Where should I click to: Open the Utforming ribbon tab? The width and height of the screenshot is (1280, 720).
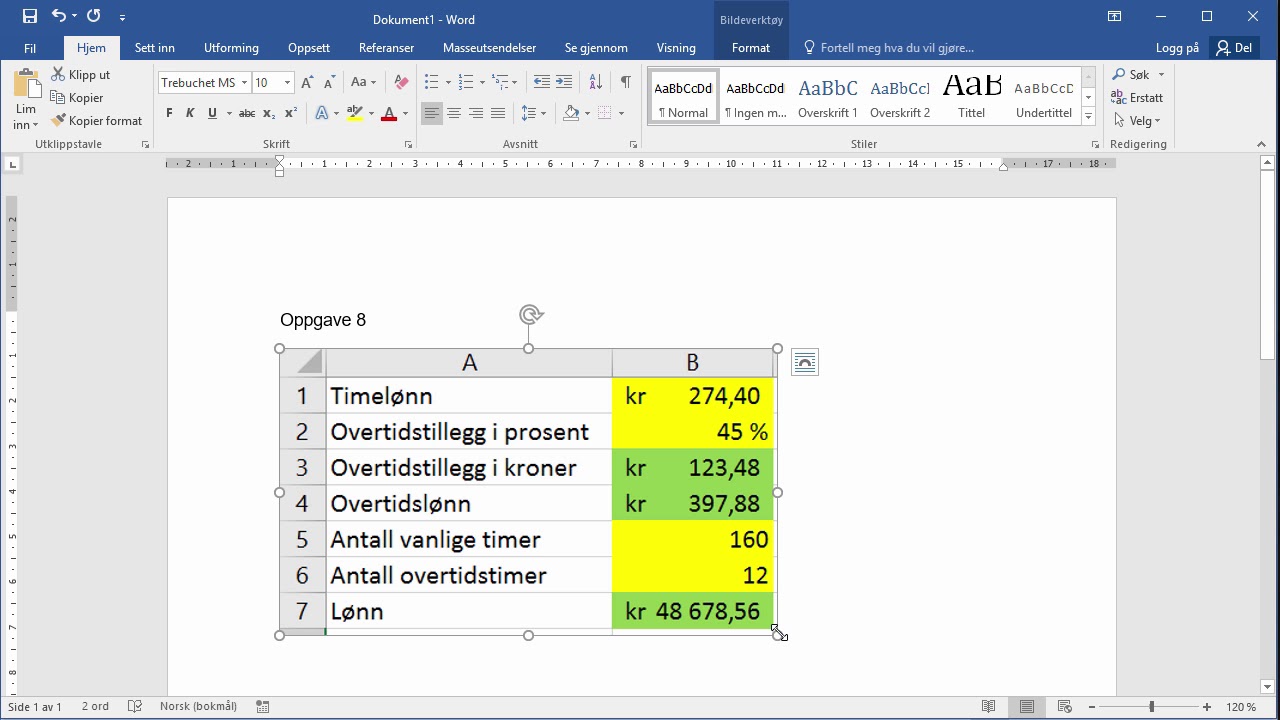tap(231, 48)
